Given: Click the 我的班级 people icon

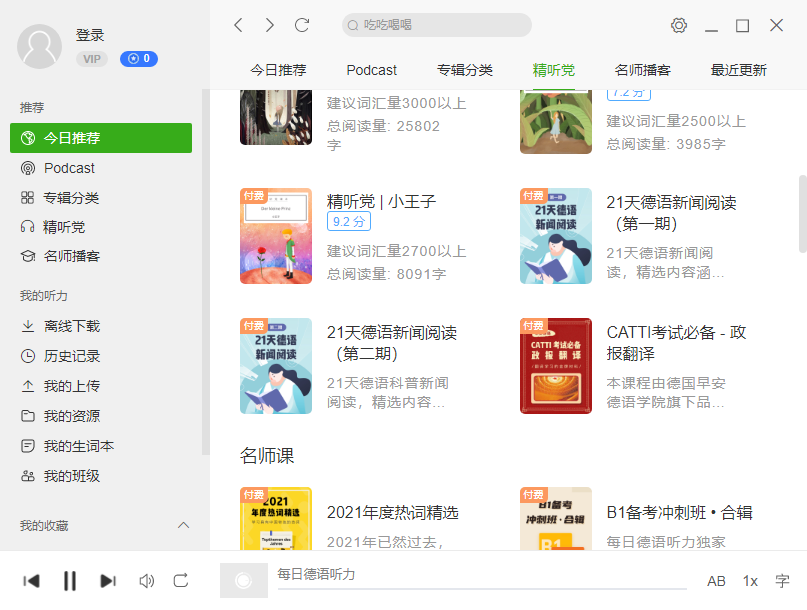Looking at the screenshot, I should [x=28, y=476].
